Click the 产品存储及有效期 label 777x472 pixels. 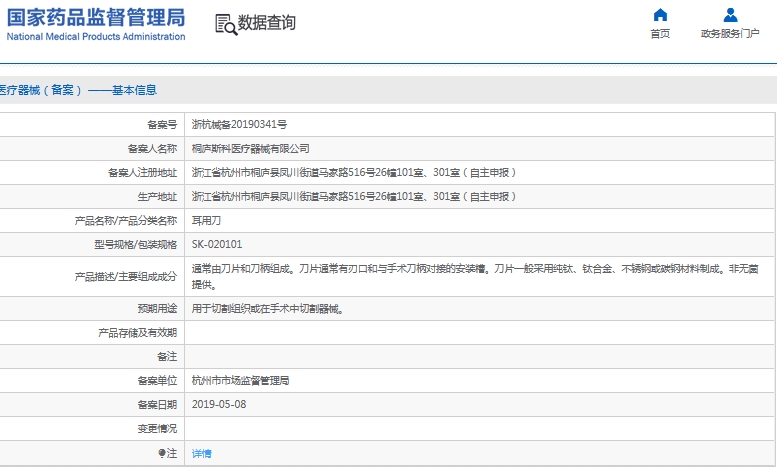point(137,332)
